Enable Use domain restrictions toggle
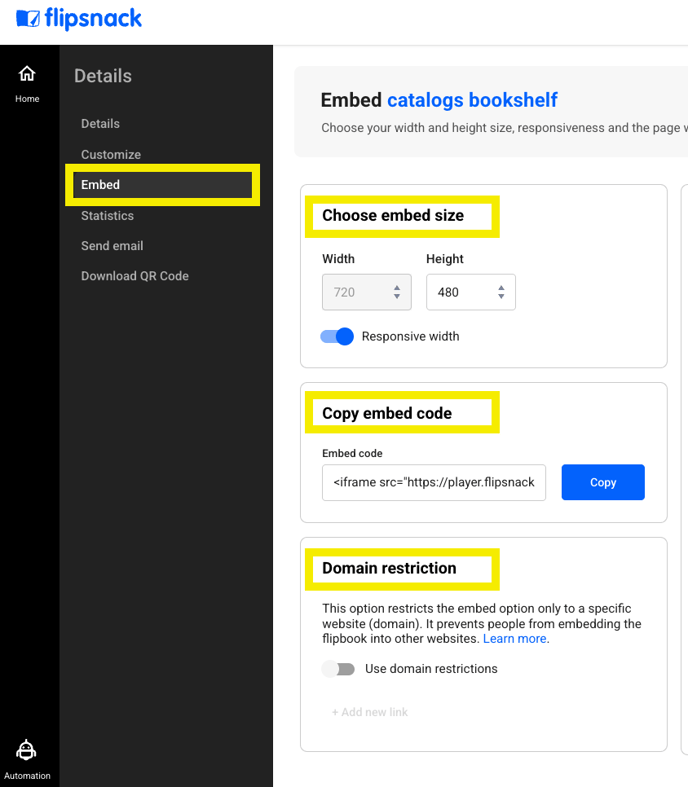Viewport: 688px width, 787px height. pos(338,669)
